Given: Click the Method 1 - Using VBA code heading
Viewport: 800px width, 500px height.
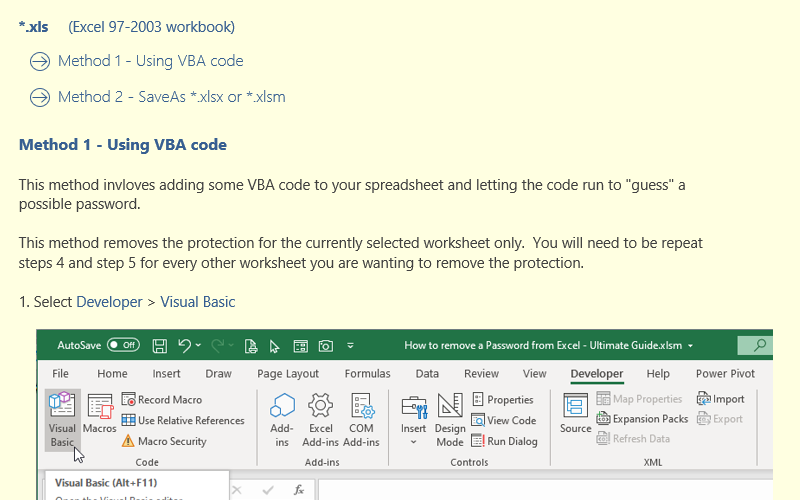Looking at the screenshot, I should tap(122, 144).
